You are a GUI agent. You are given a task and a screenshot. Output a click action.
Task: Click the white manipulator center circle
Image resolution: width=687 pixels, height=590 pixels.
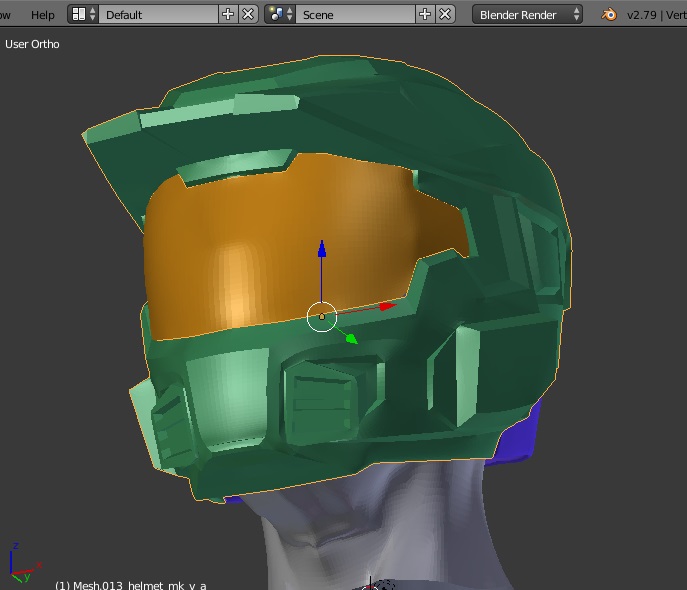click(322, 317)
